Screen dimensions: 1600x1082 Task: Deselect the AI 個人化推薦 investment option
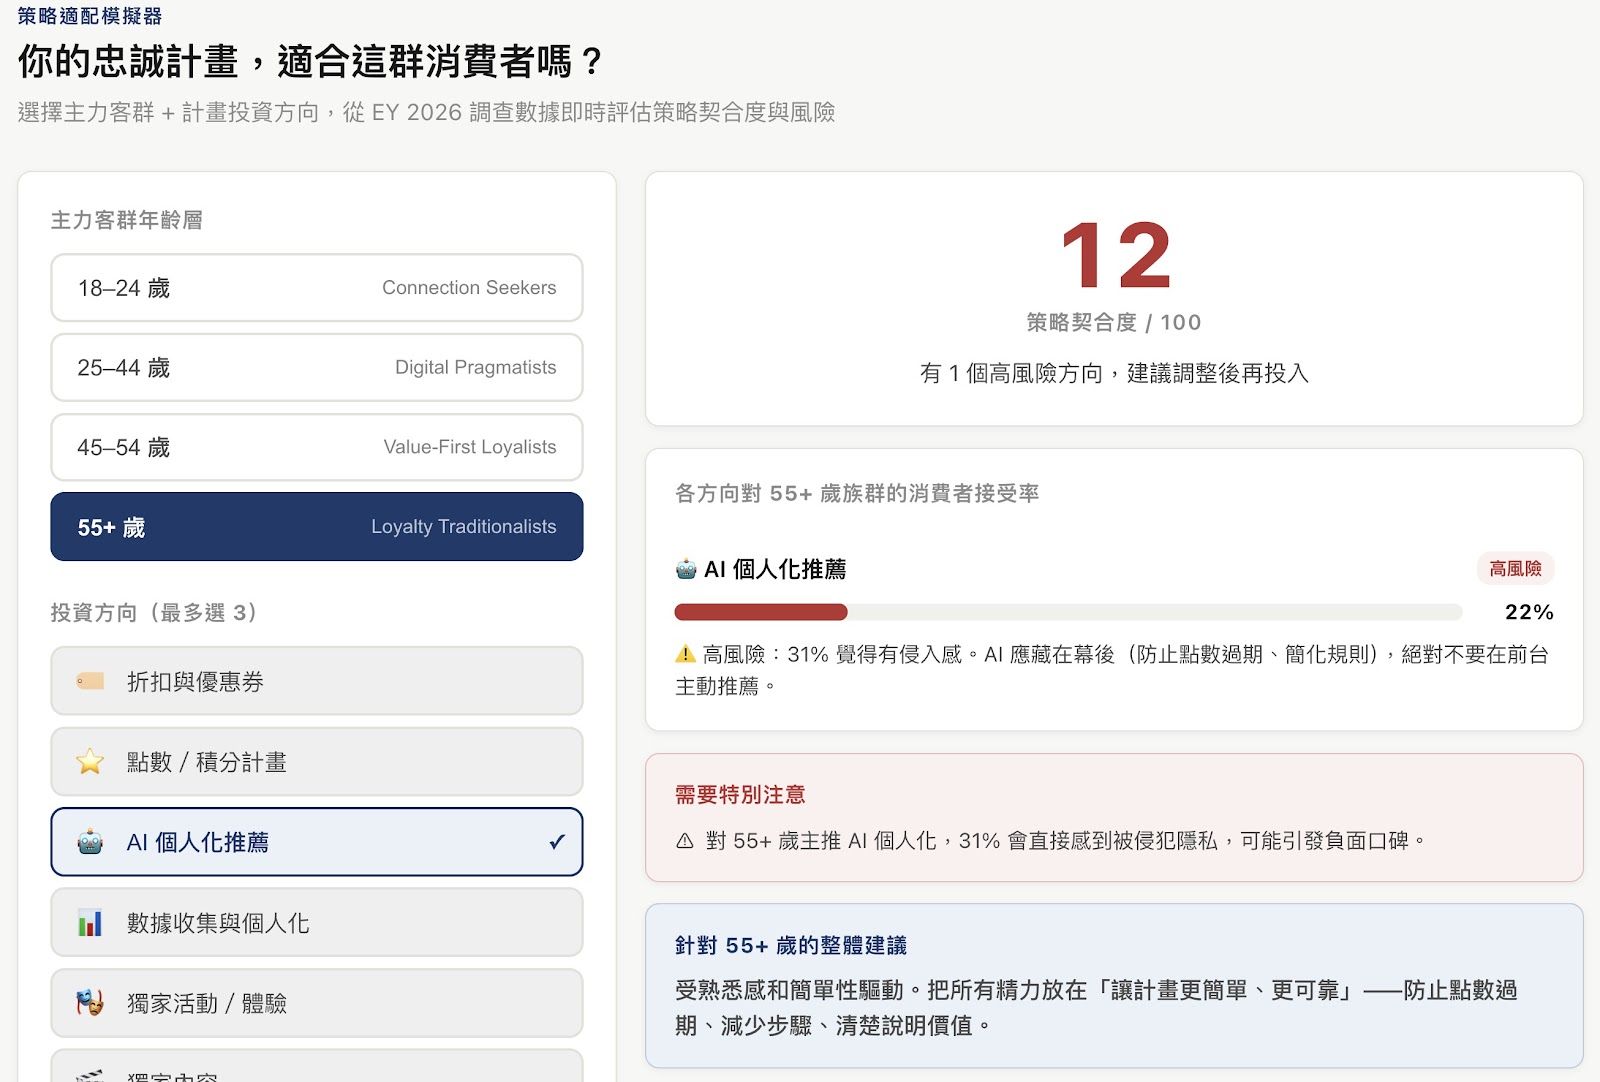click(317, 842)
